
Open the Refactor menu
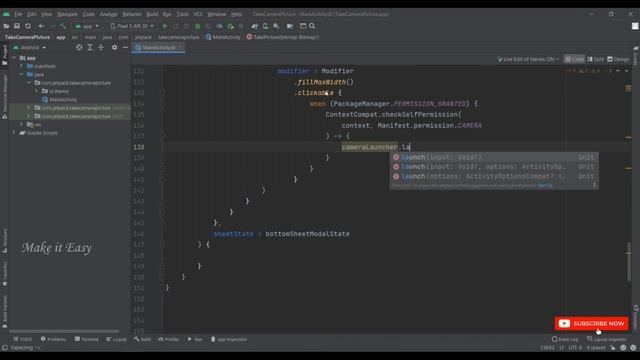pos(132,14)
